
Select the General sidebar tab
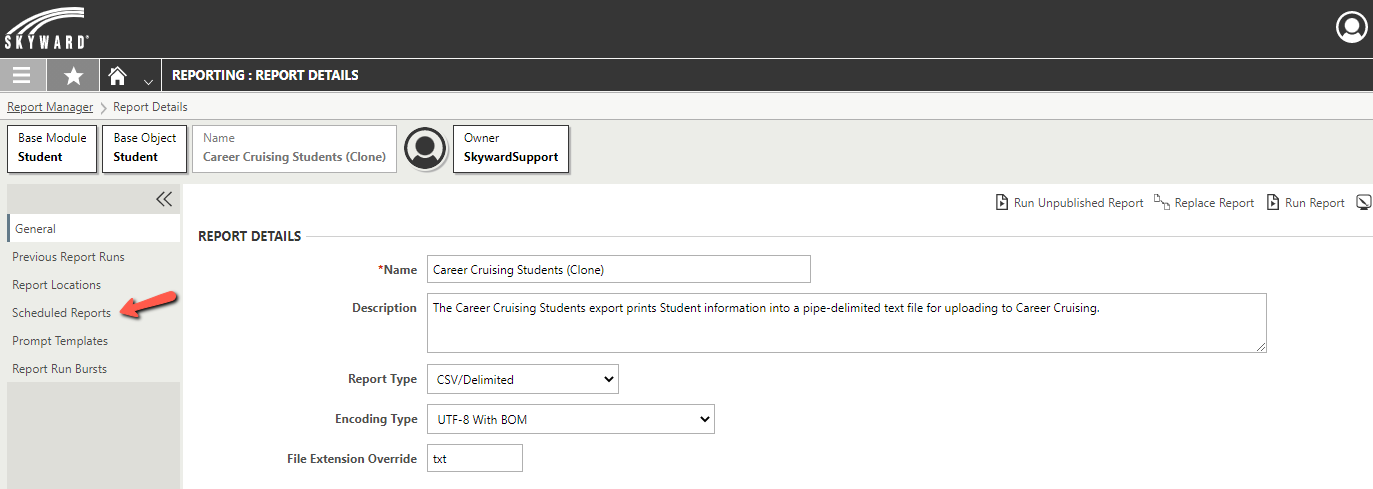(94, 229)
